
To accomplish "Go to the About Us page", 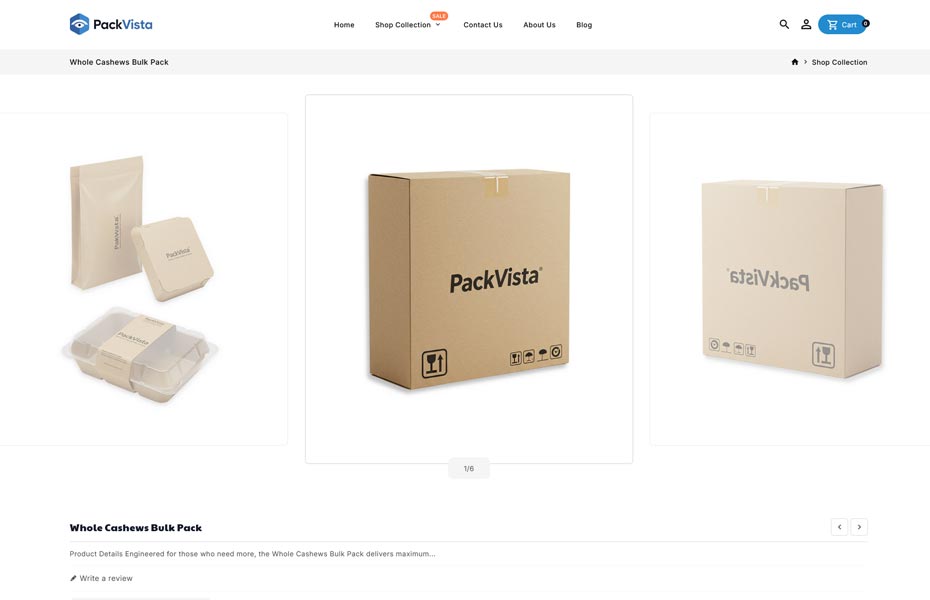I will pyautogui.click(x=539, y=25).
